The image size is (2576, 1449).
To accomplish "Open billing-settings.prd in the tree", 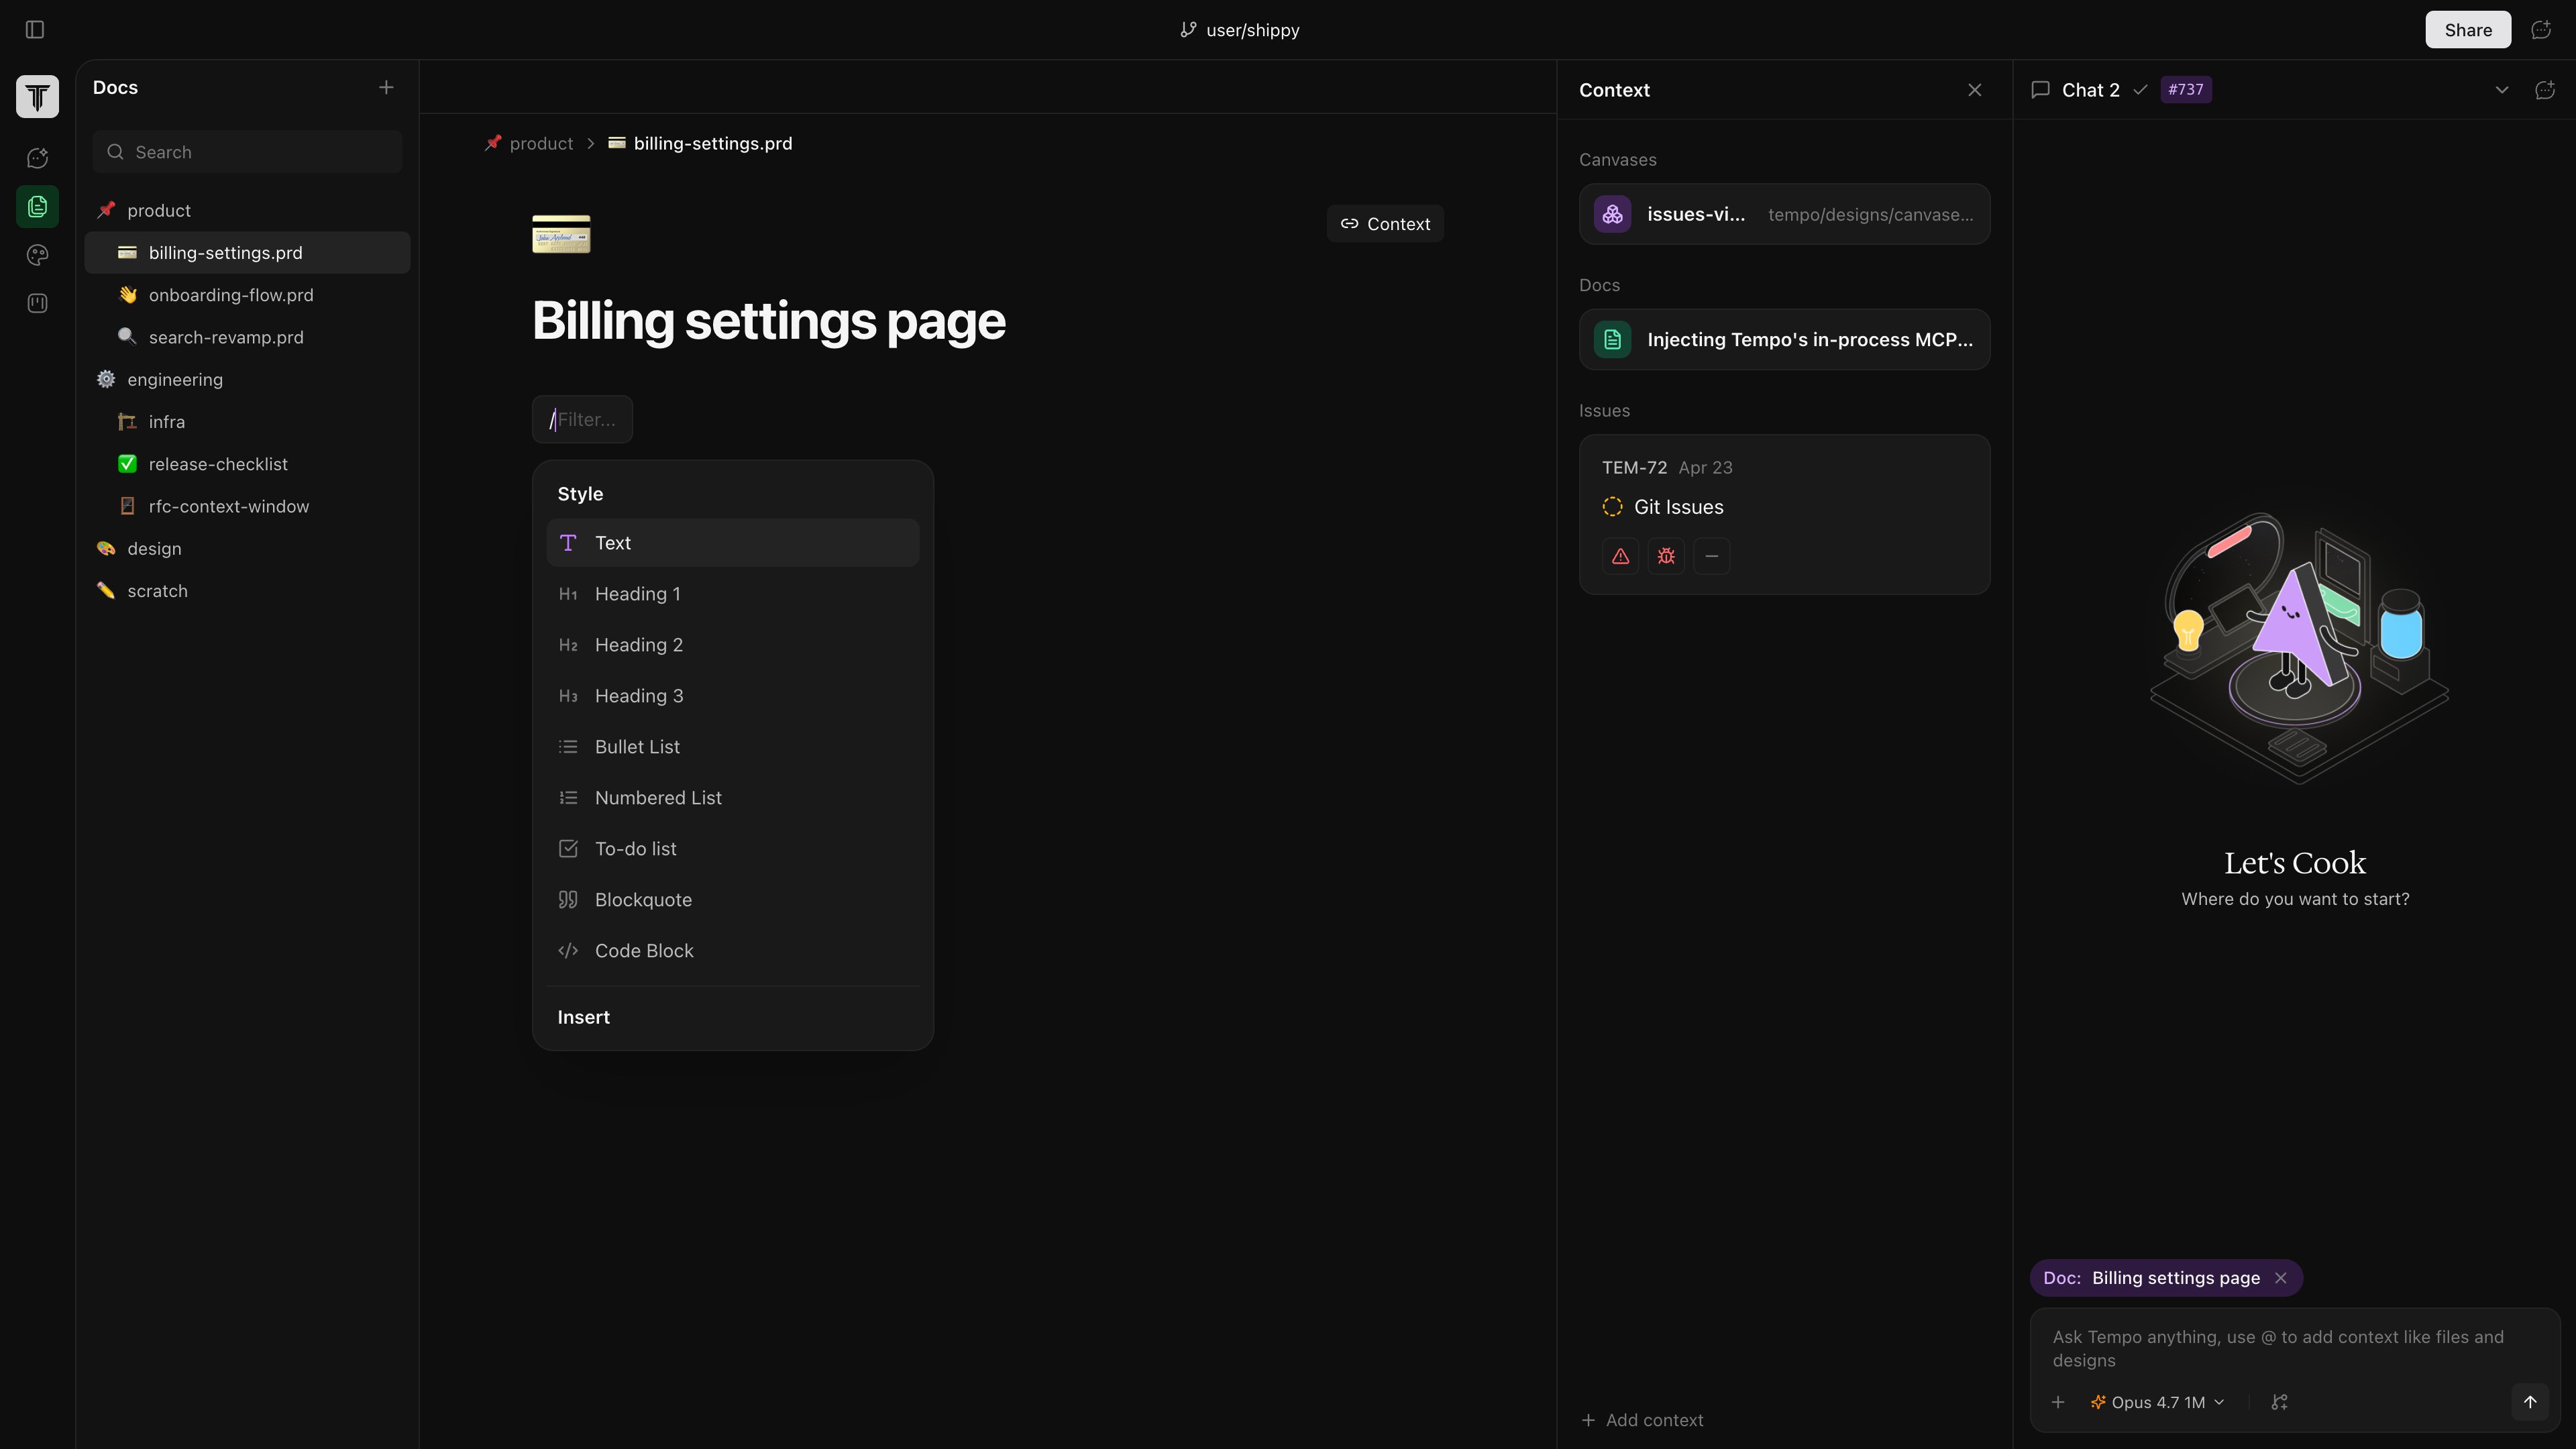I will pos(247,253).
